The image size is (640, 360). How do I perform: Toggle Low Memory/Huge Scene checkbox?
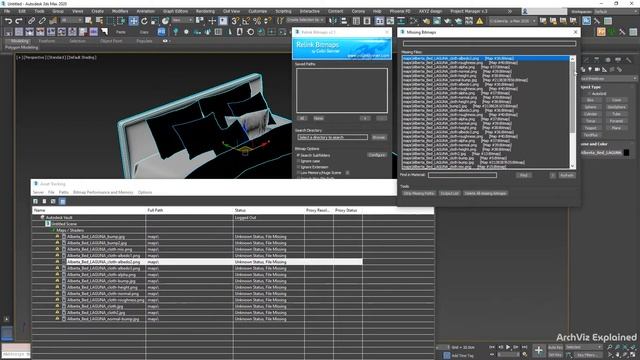298,173
